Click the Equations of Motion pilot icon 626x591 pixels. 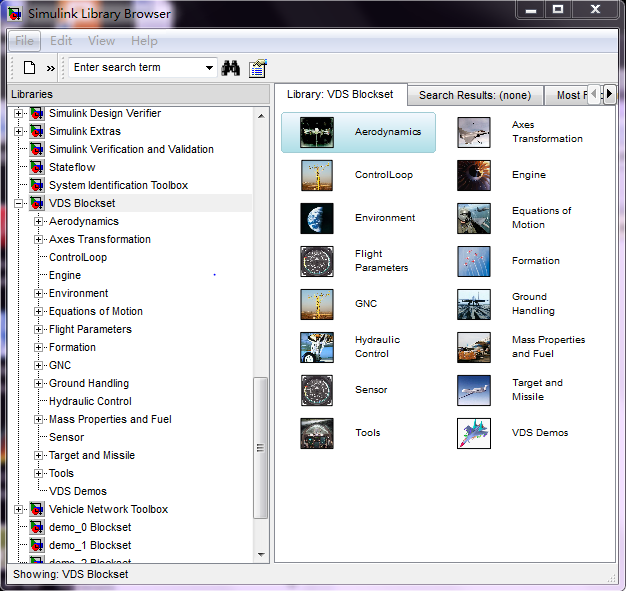473,218
